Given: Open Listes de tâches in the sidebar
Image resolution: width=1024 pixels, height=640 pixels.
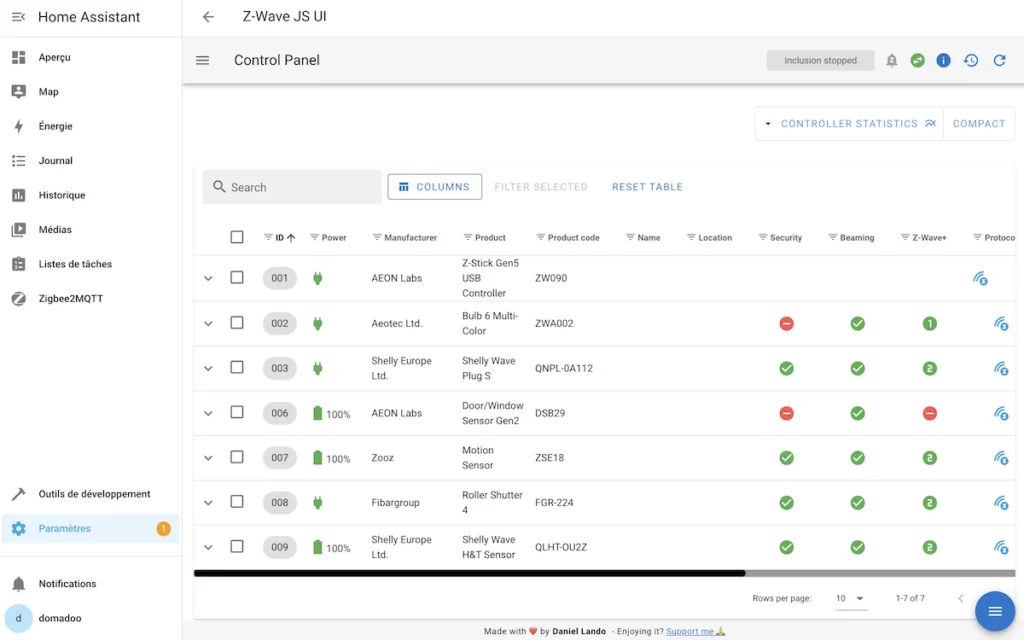Looking at the screenshot, I should point(91,264).
